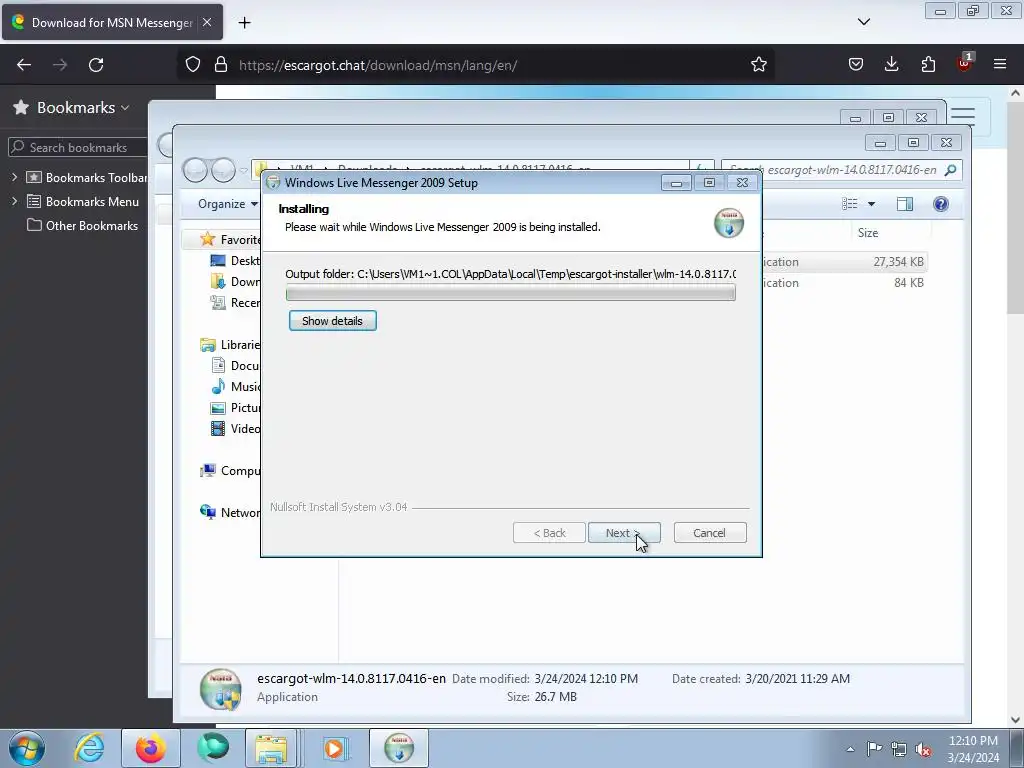This screenshot has height=768, width=1024.
Task: Click the Search bookmarks field
Action: 77,148
